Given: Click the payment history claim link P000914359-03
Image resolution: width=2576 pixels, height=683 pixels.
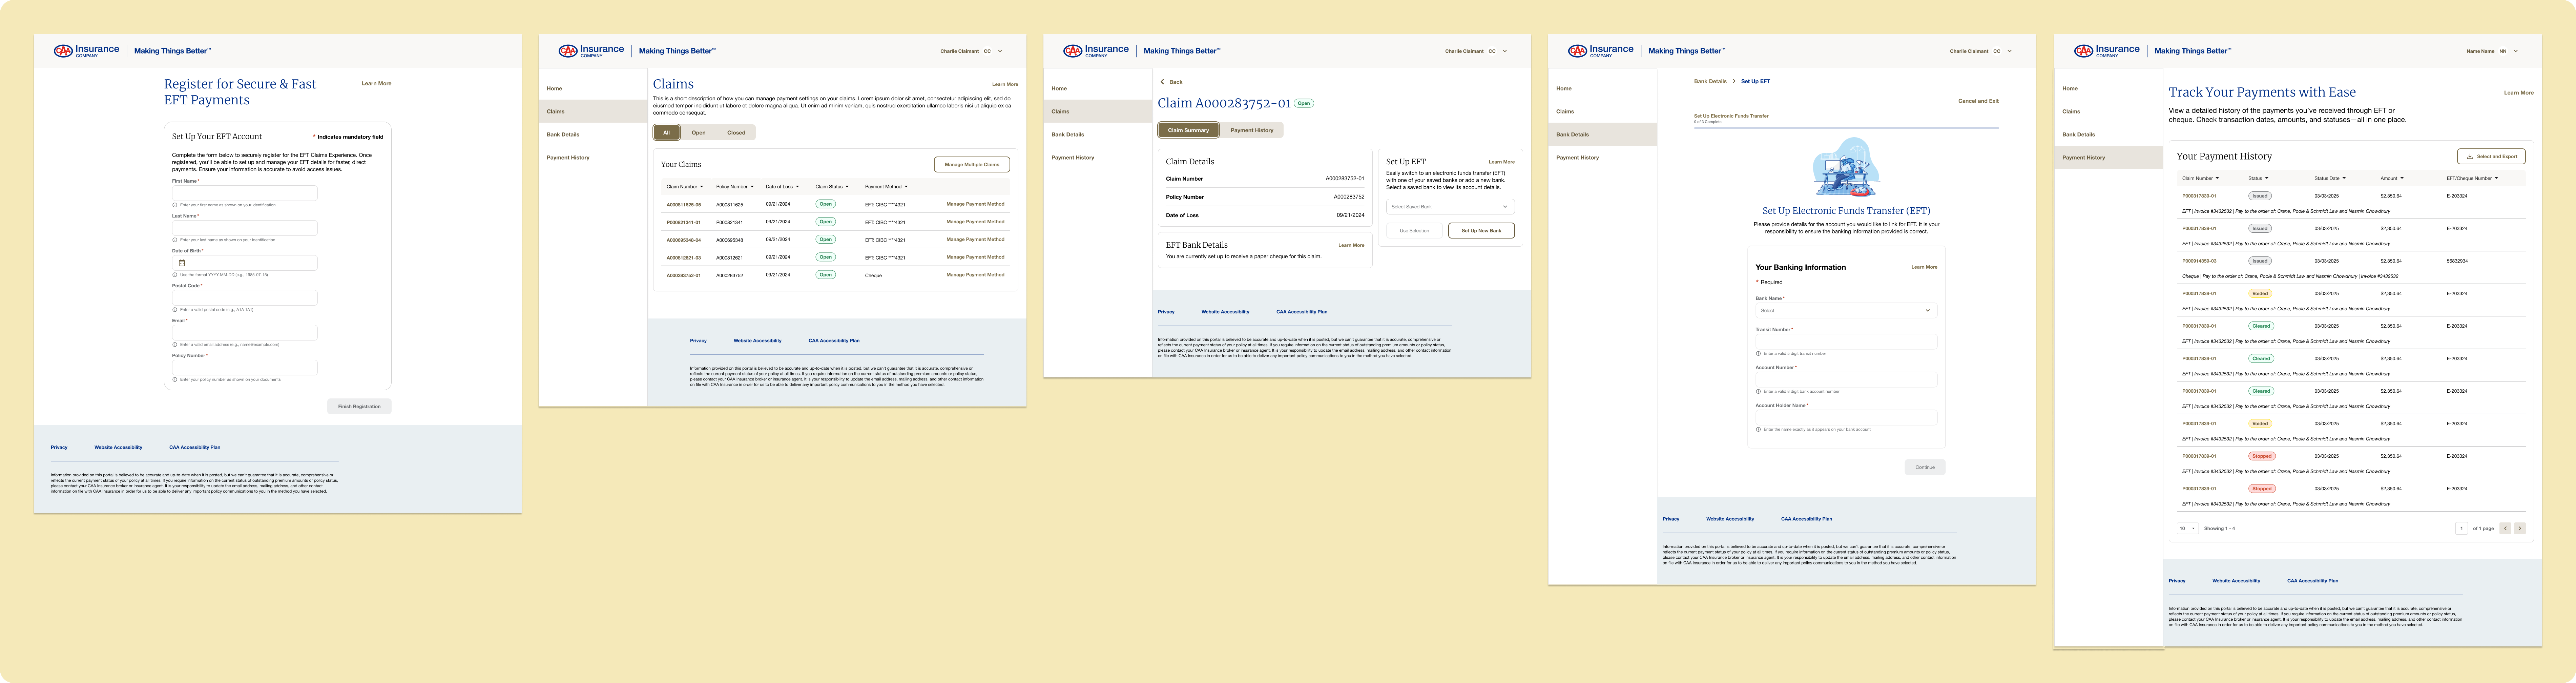Looking at the screenshot, I should point(2199,261).
